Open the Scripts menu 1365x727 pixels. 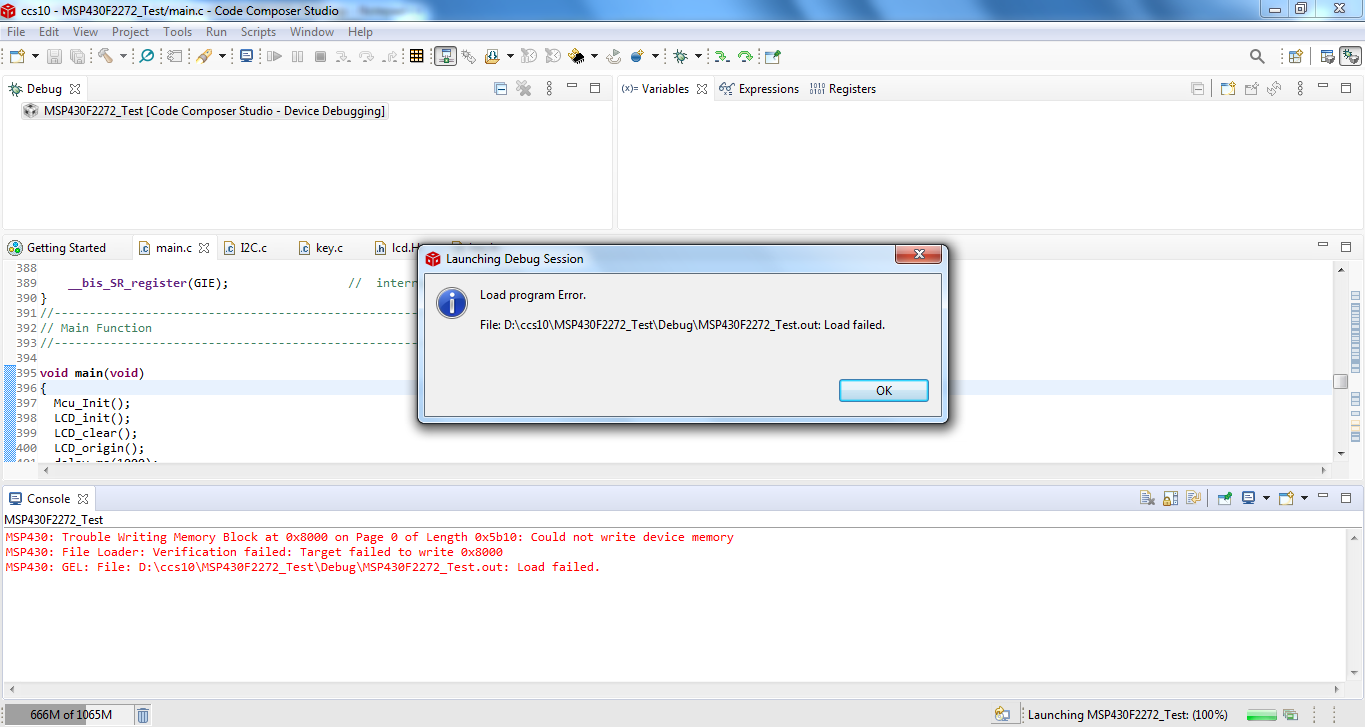coord(258,32)
